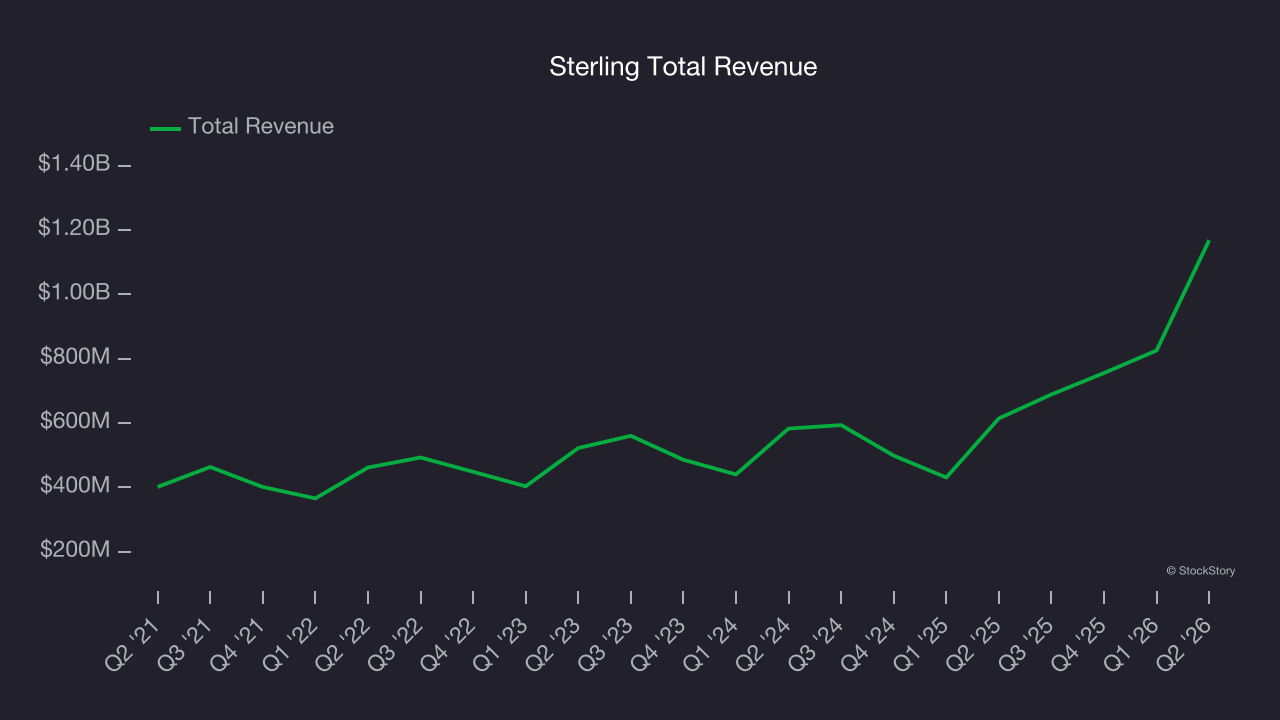Click the Q2 '22 x-axis label

[344, 643]
